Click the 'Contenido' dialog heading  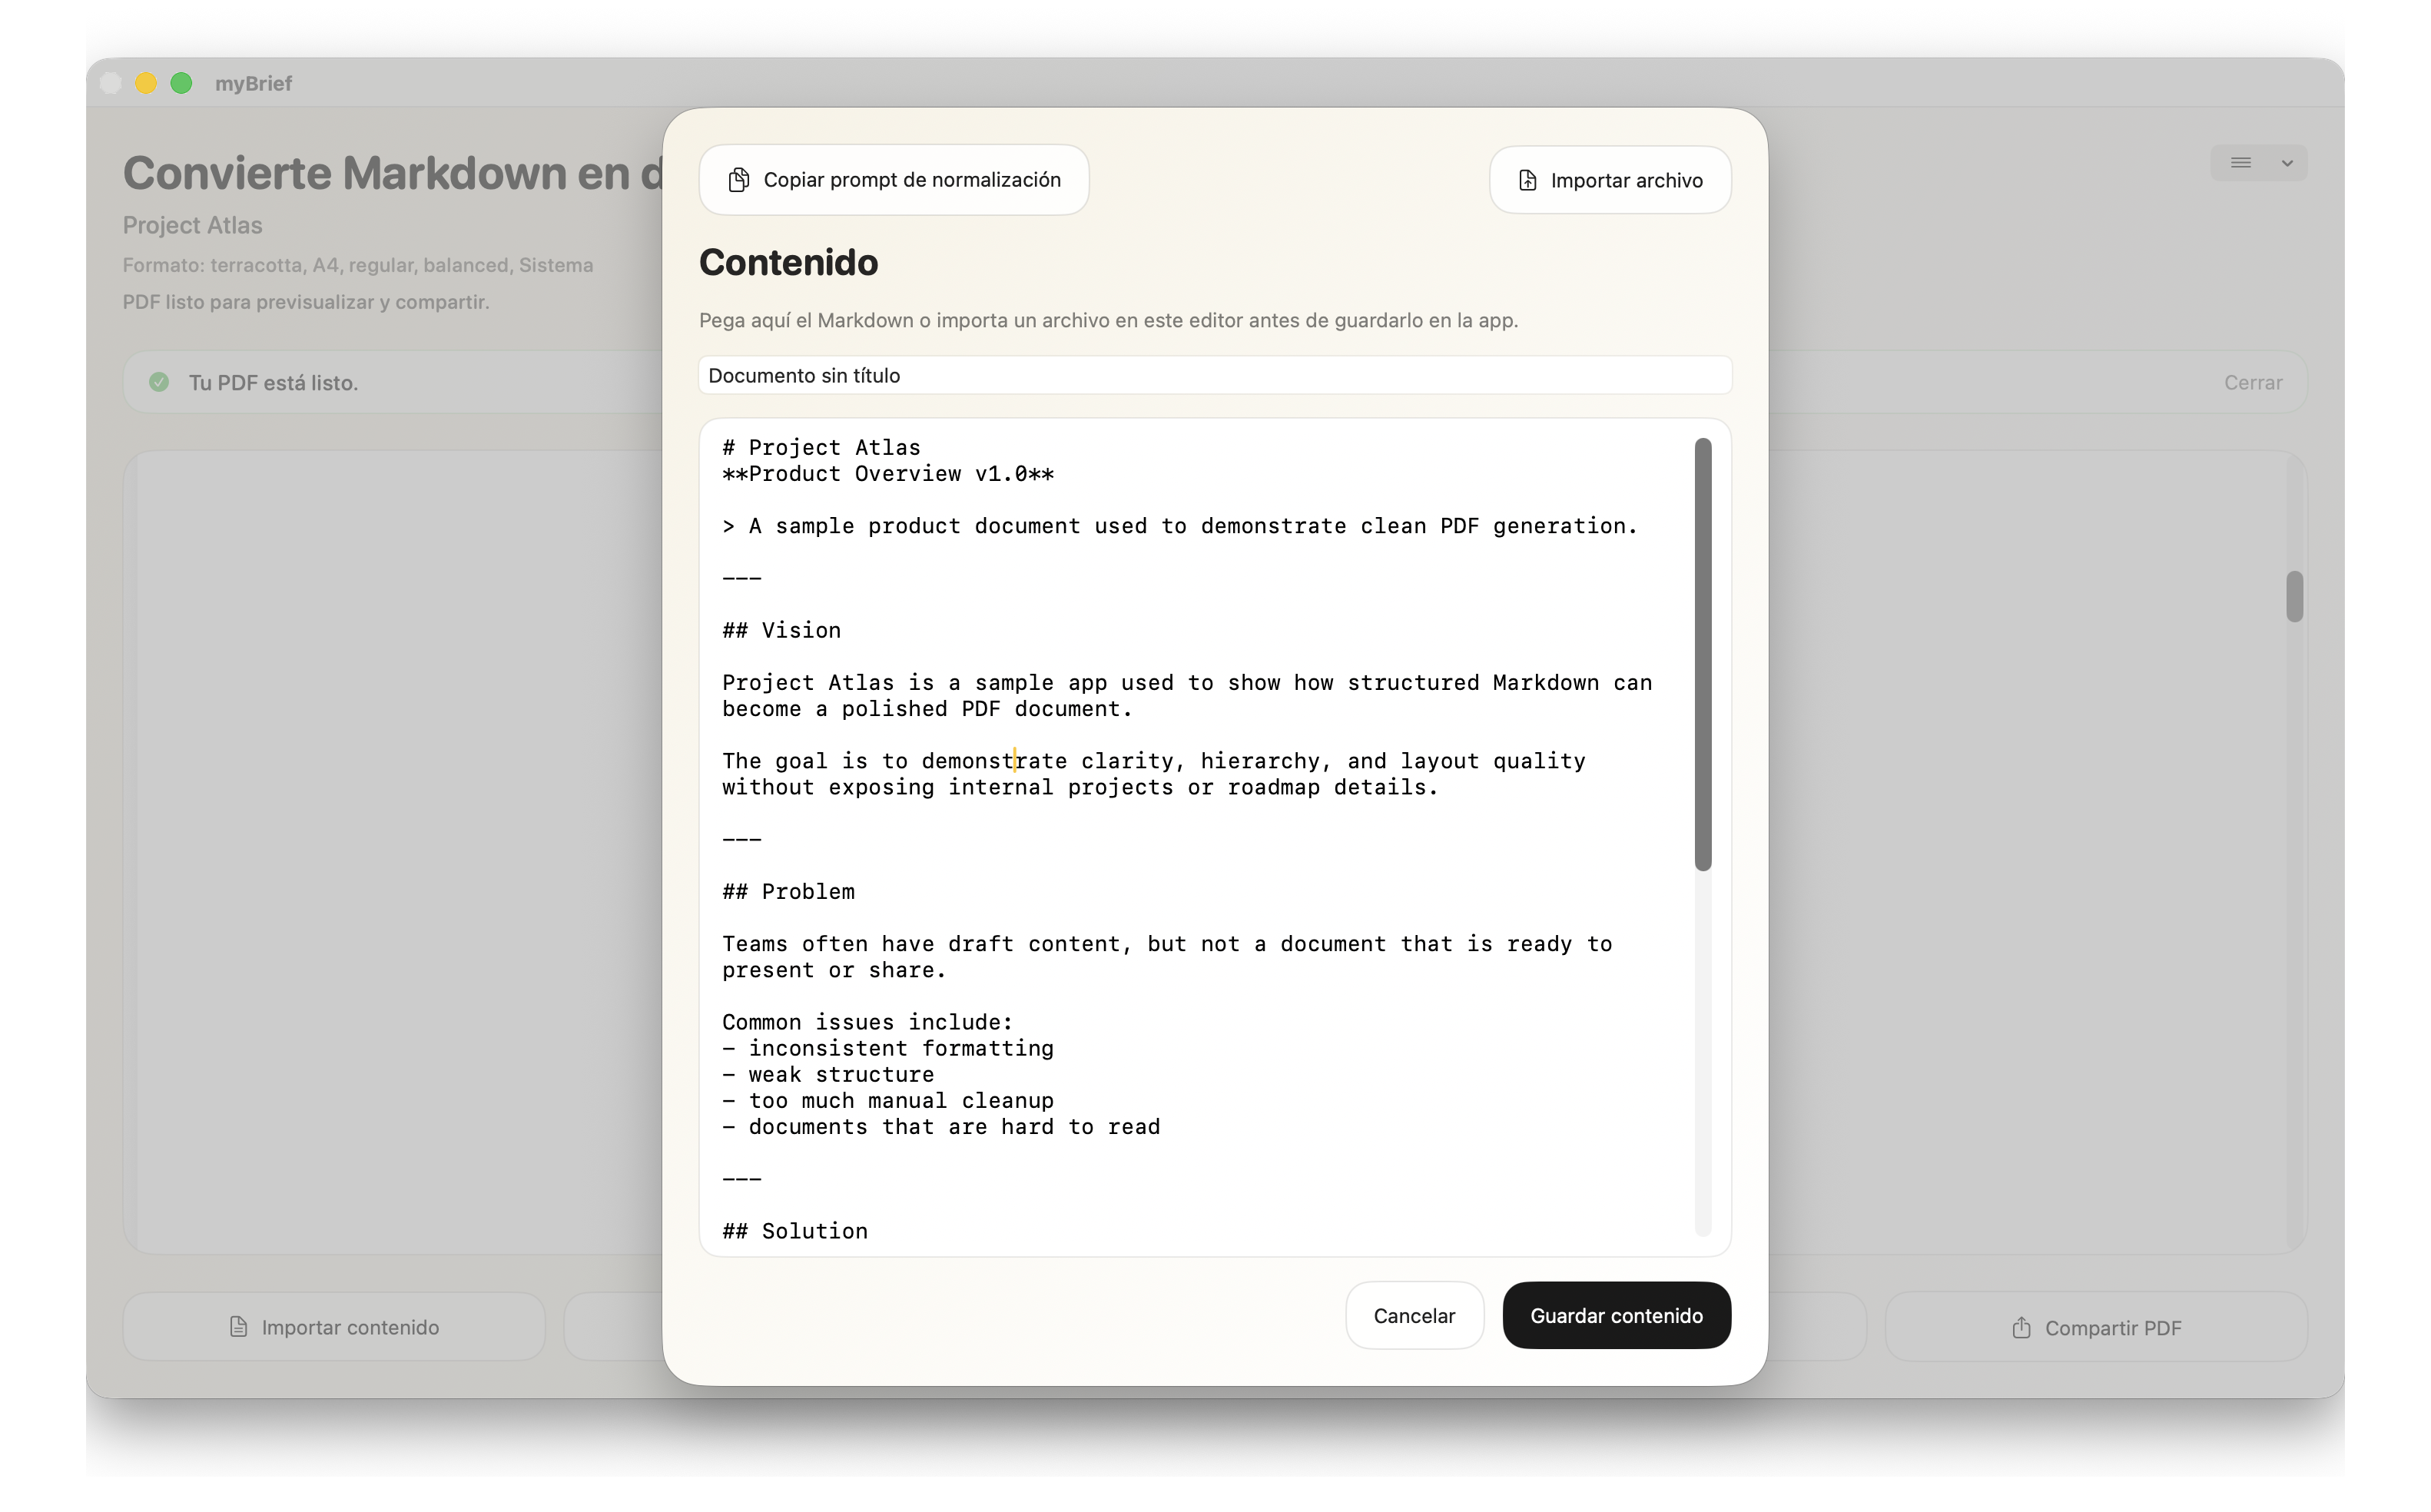click(x=788, y=262)
